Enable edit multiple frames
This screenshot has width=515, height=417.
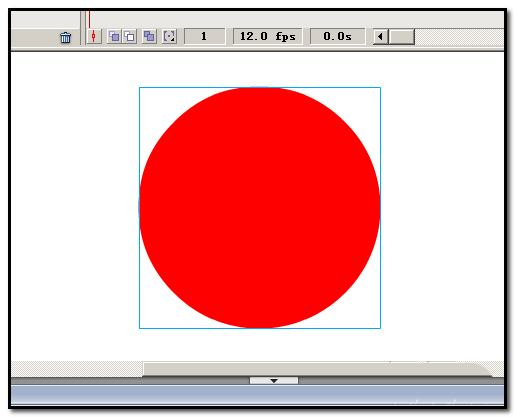click(x=149, y=36)
